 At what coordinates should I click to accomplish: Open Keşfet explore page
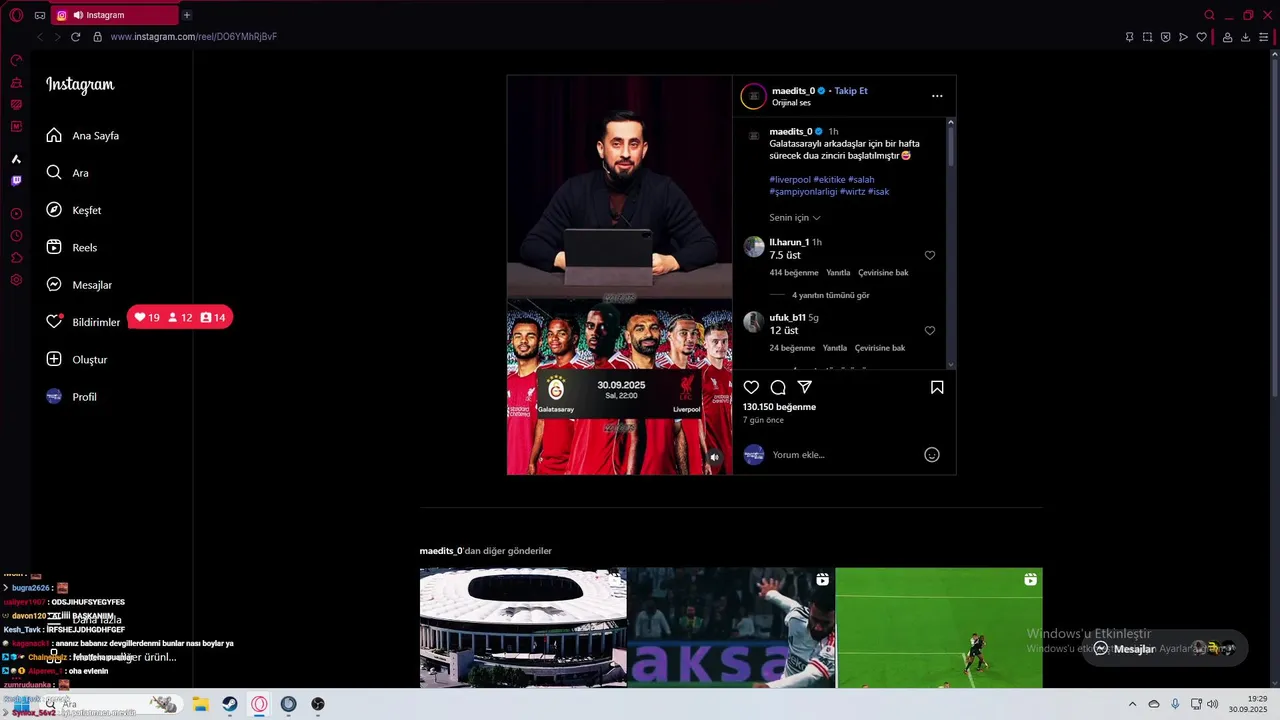tap(74, 210)
